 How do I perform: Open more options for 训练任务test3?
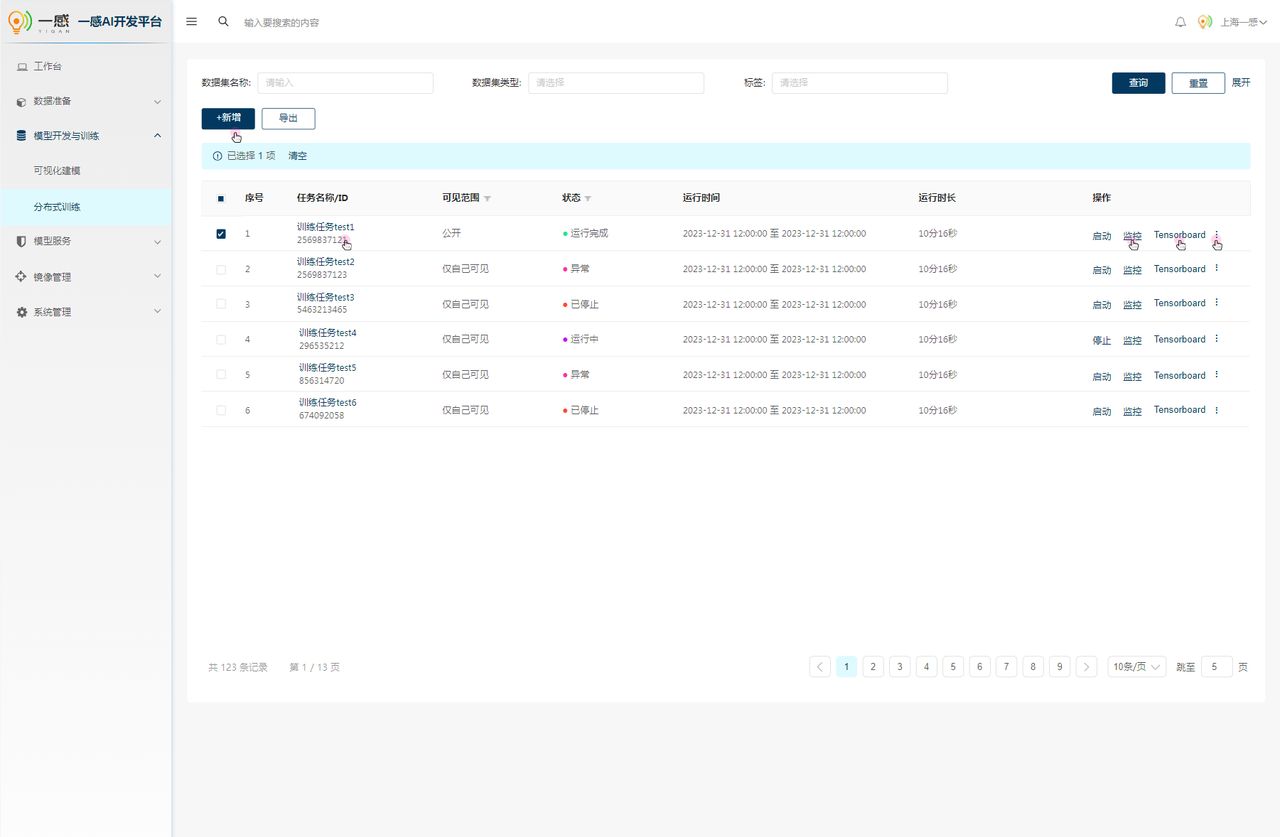tap(1217, 303)
